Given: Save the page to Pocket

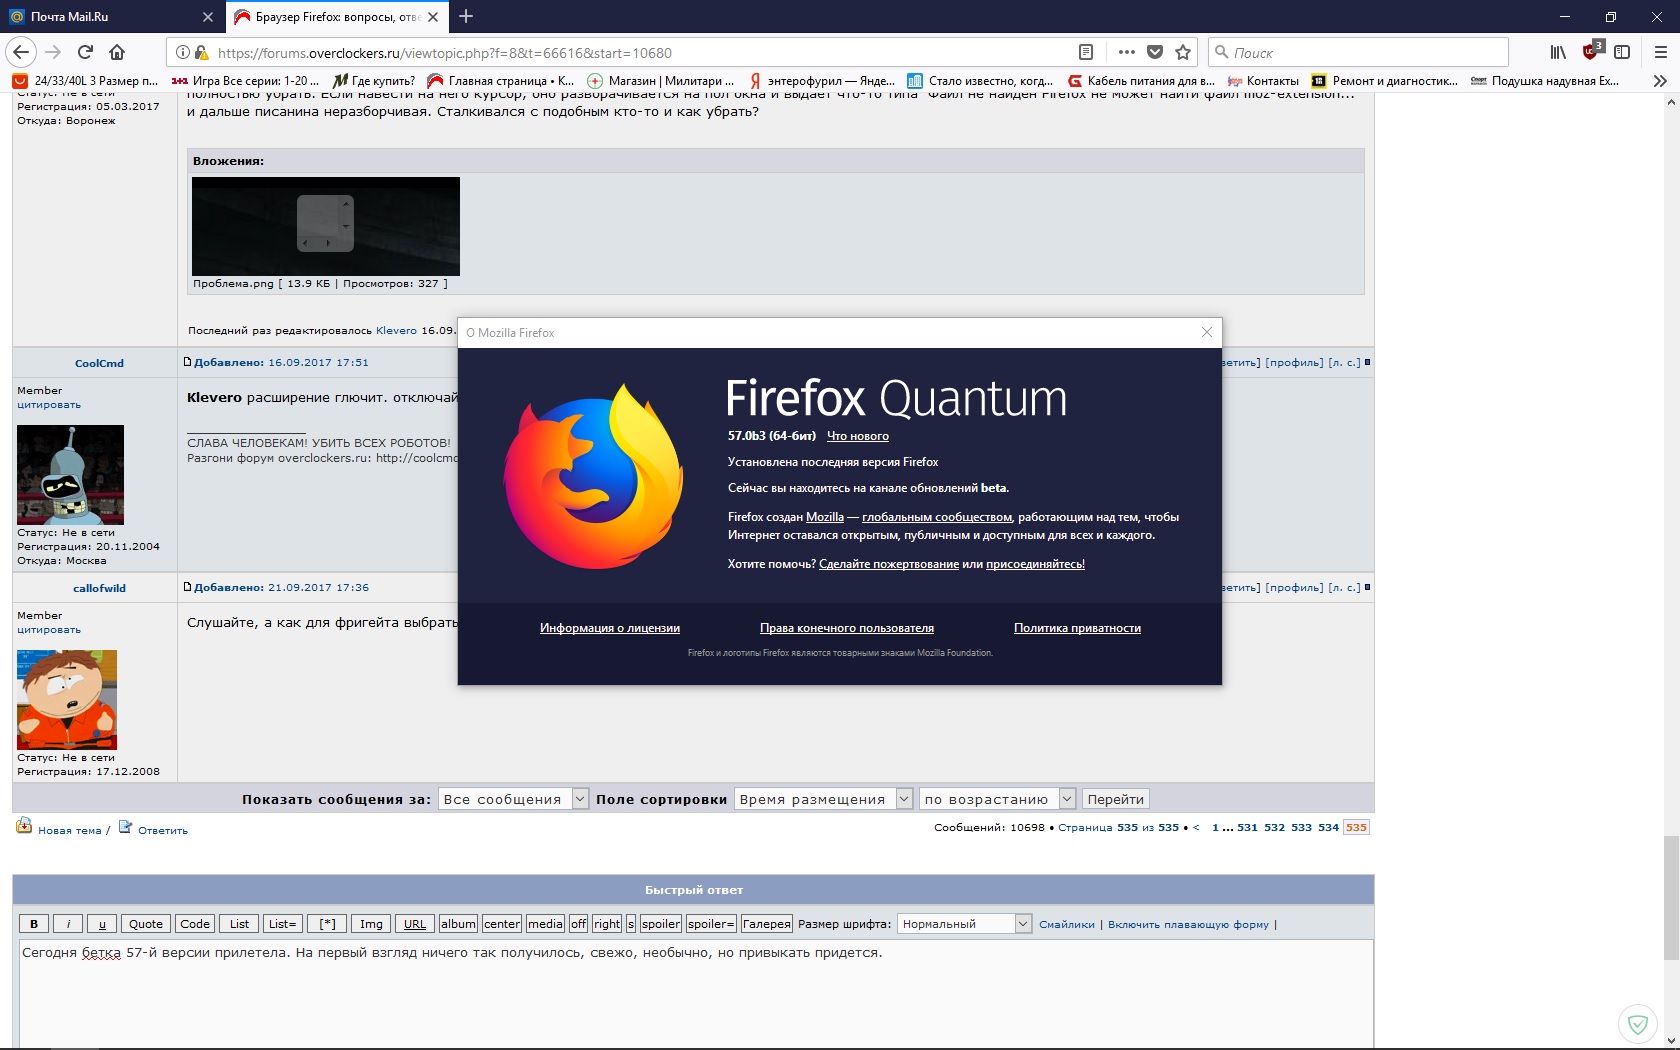Looking at the screenshot, I should pyautogui.click(x=1155, y=52).
